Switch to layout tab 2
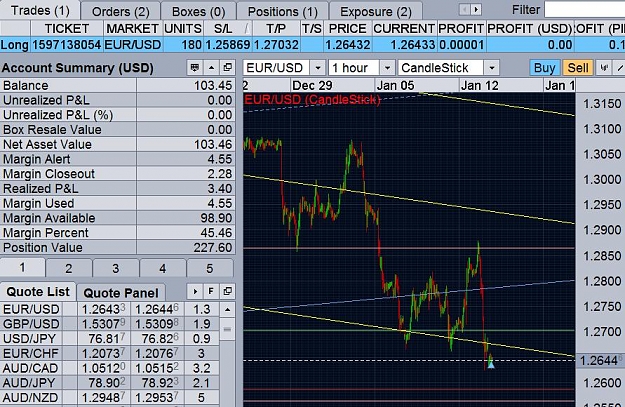This screenshot has width=625, height=407. 69,268
